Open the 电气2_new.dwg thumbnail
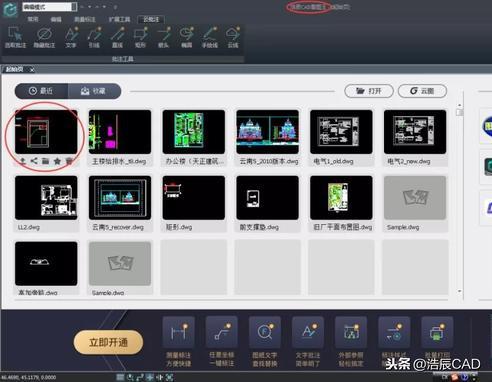492x382 pixels. (x=415, y=132)
